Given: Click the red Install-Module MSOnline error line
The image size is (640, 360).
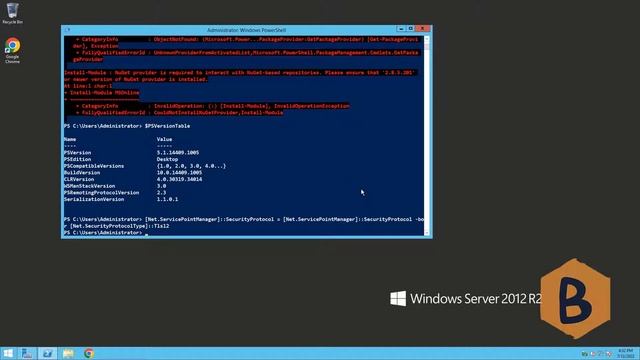Looking at the screenshot, I should pos(102,93).
